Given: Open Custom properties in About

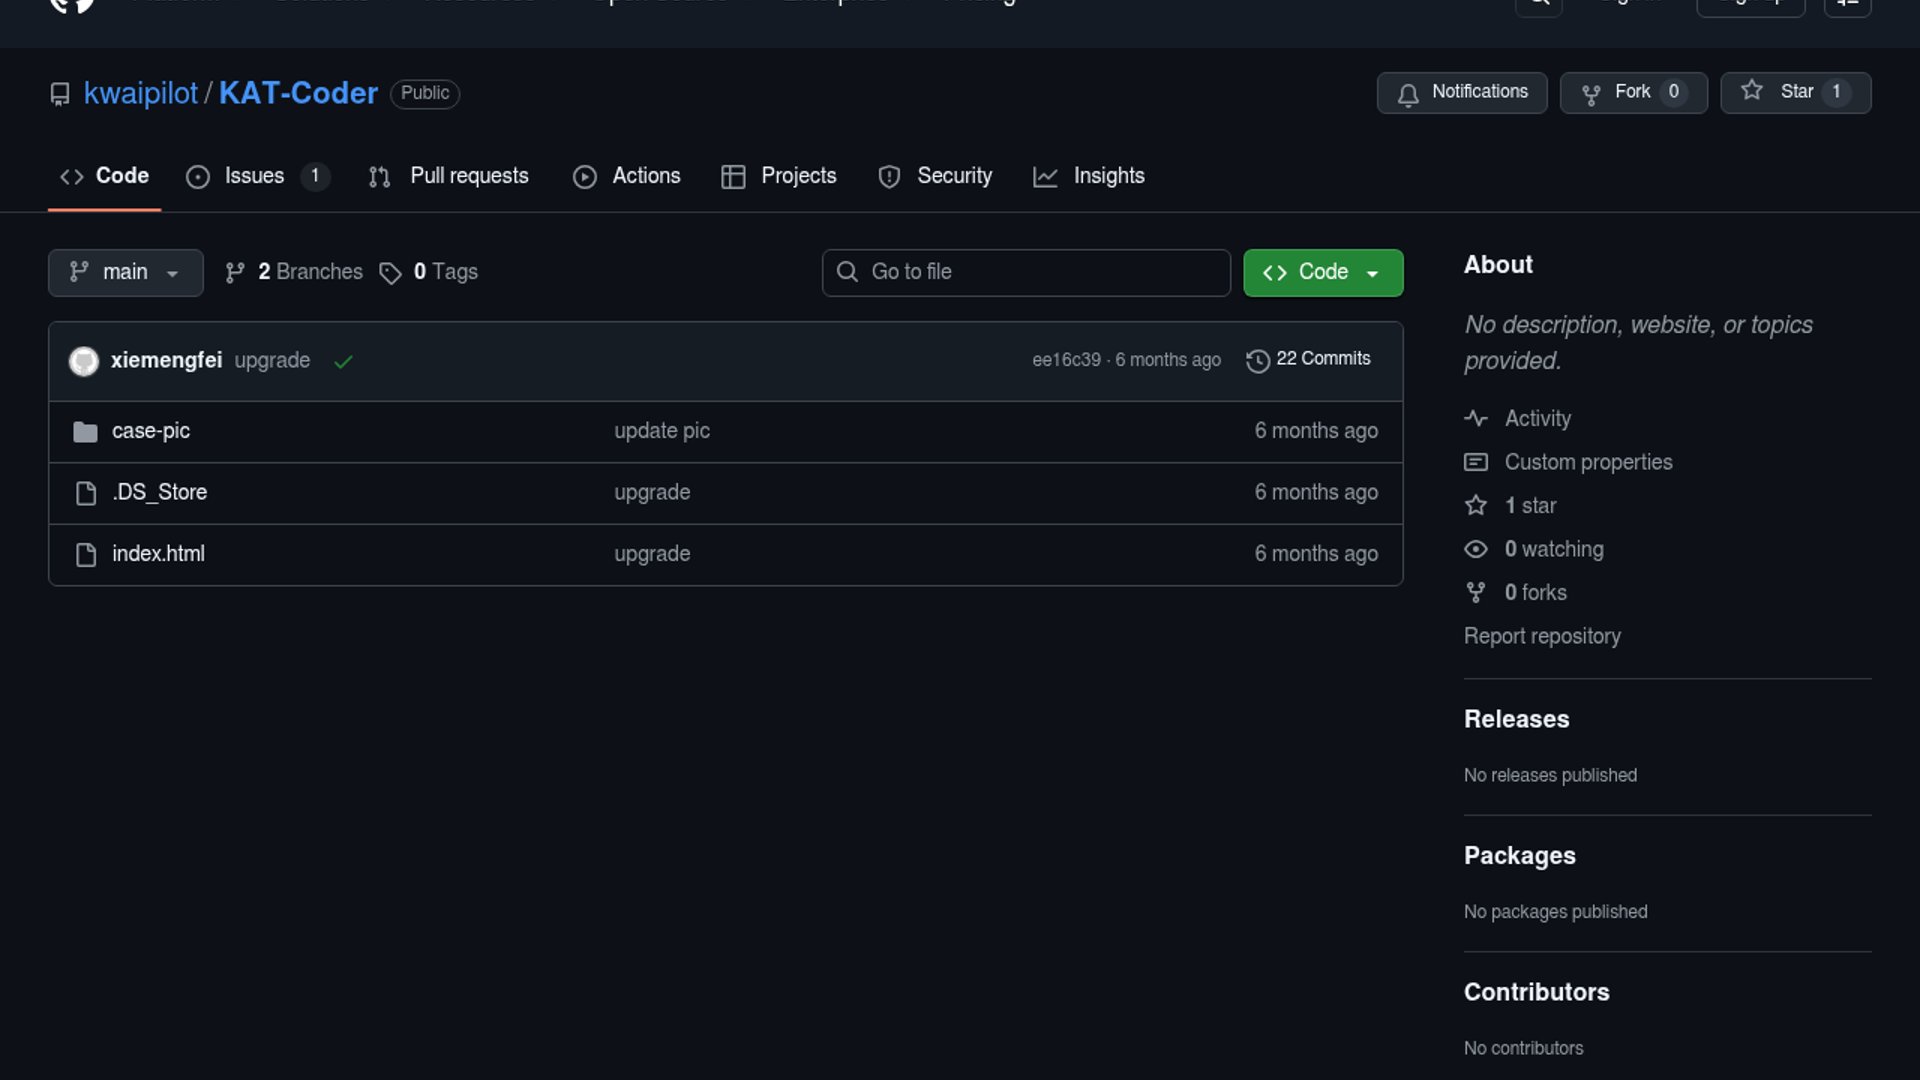Looking at the screenshot, I should coord(1587,462).
